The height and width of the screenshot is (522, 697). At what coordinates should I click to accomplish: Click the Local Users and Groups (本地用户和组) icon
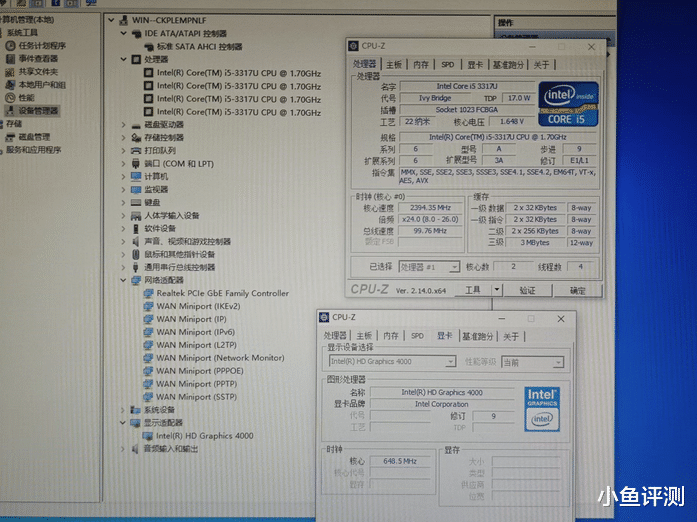(10, 85)
